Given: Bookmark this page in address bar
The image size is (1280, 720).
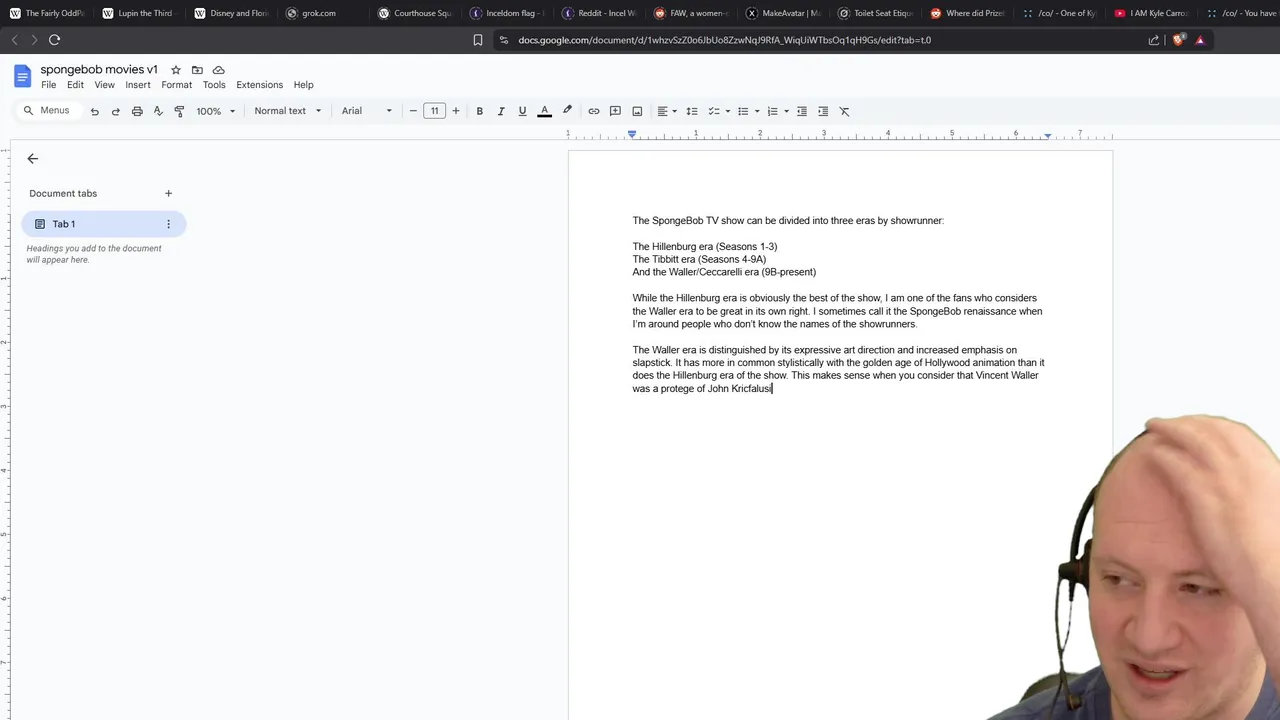Looking at the screenshot, I should click(x=478, y=40).
